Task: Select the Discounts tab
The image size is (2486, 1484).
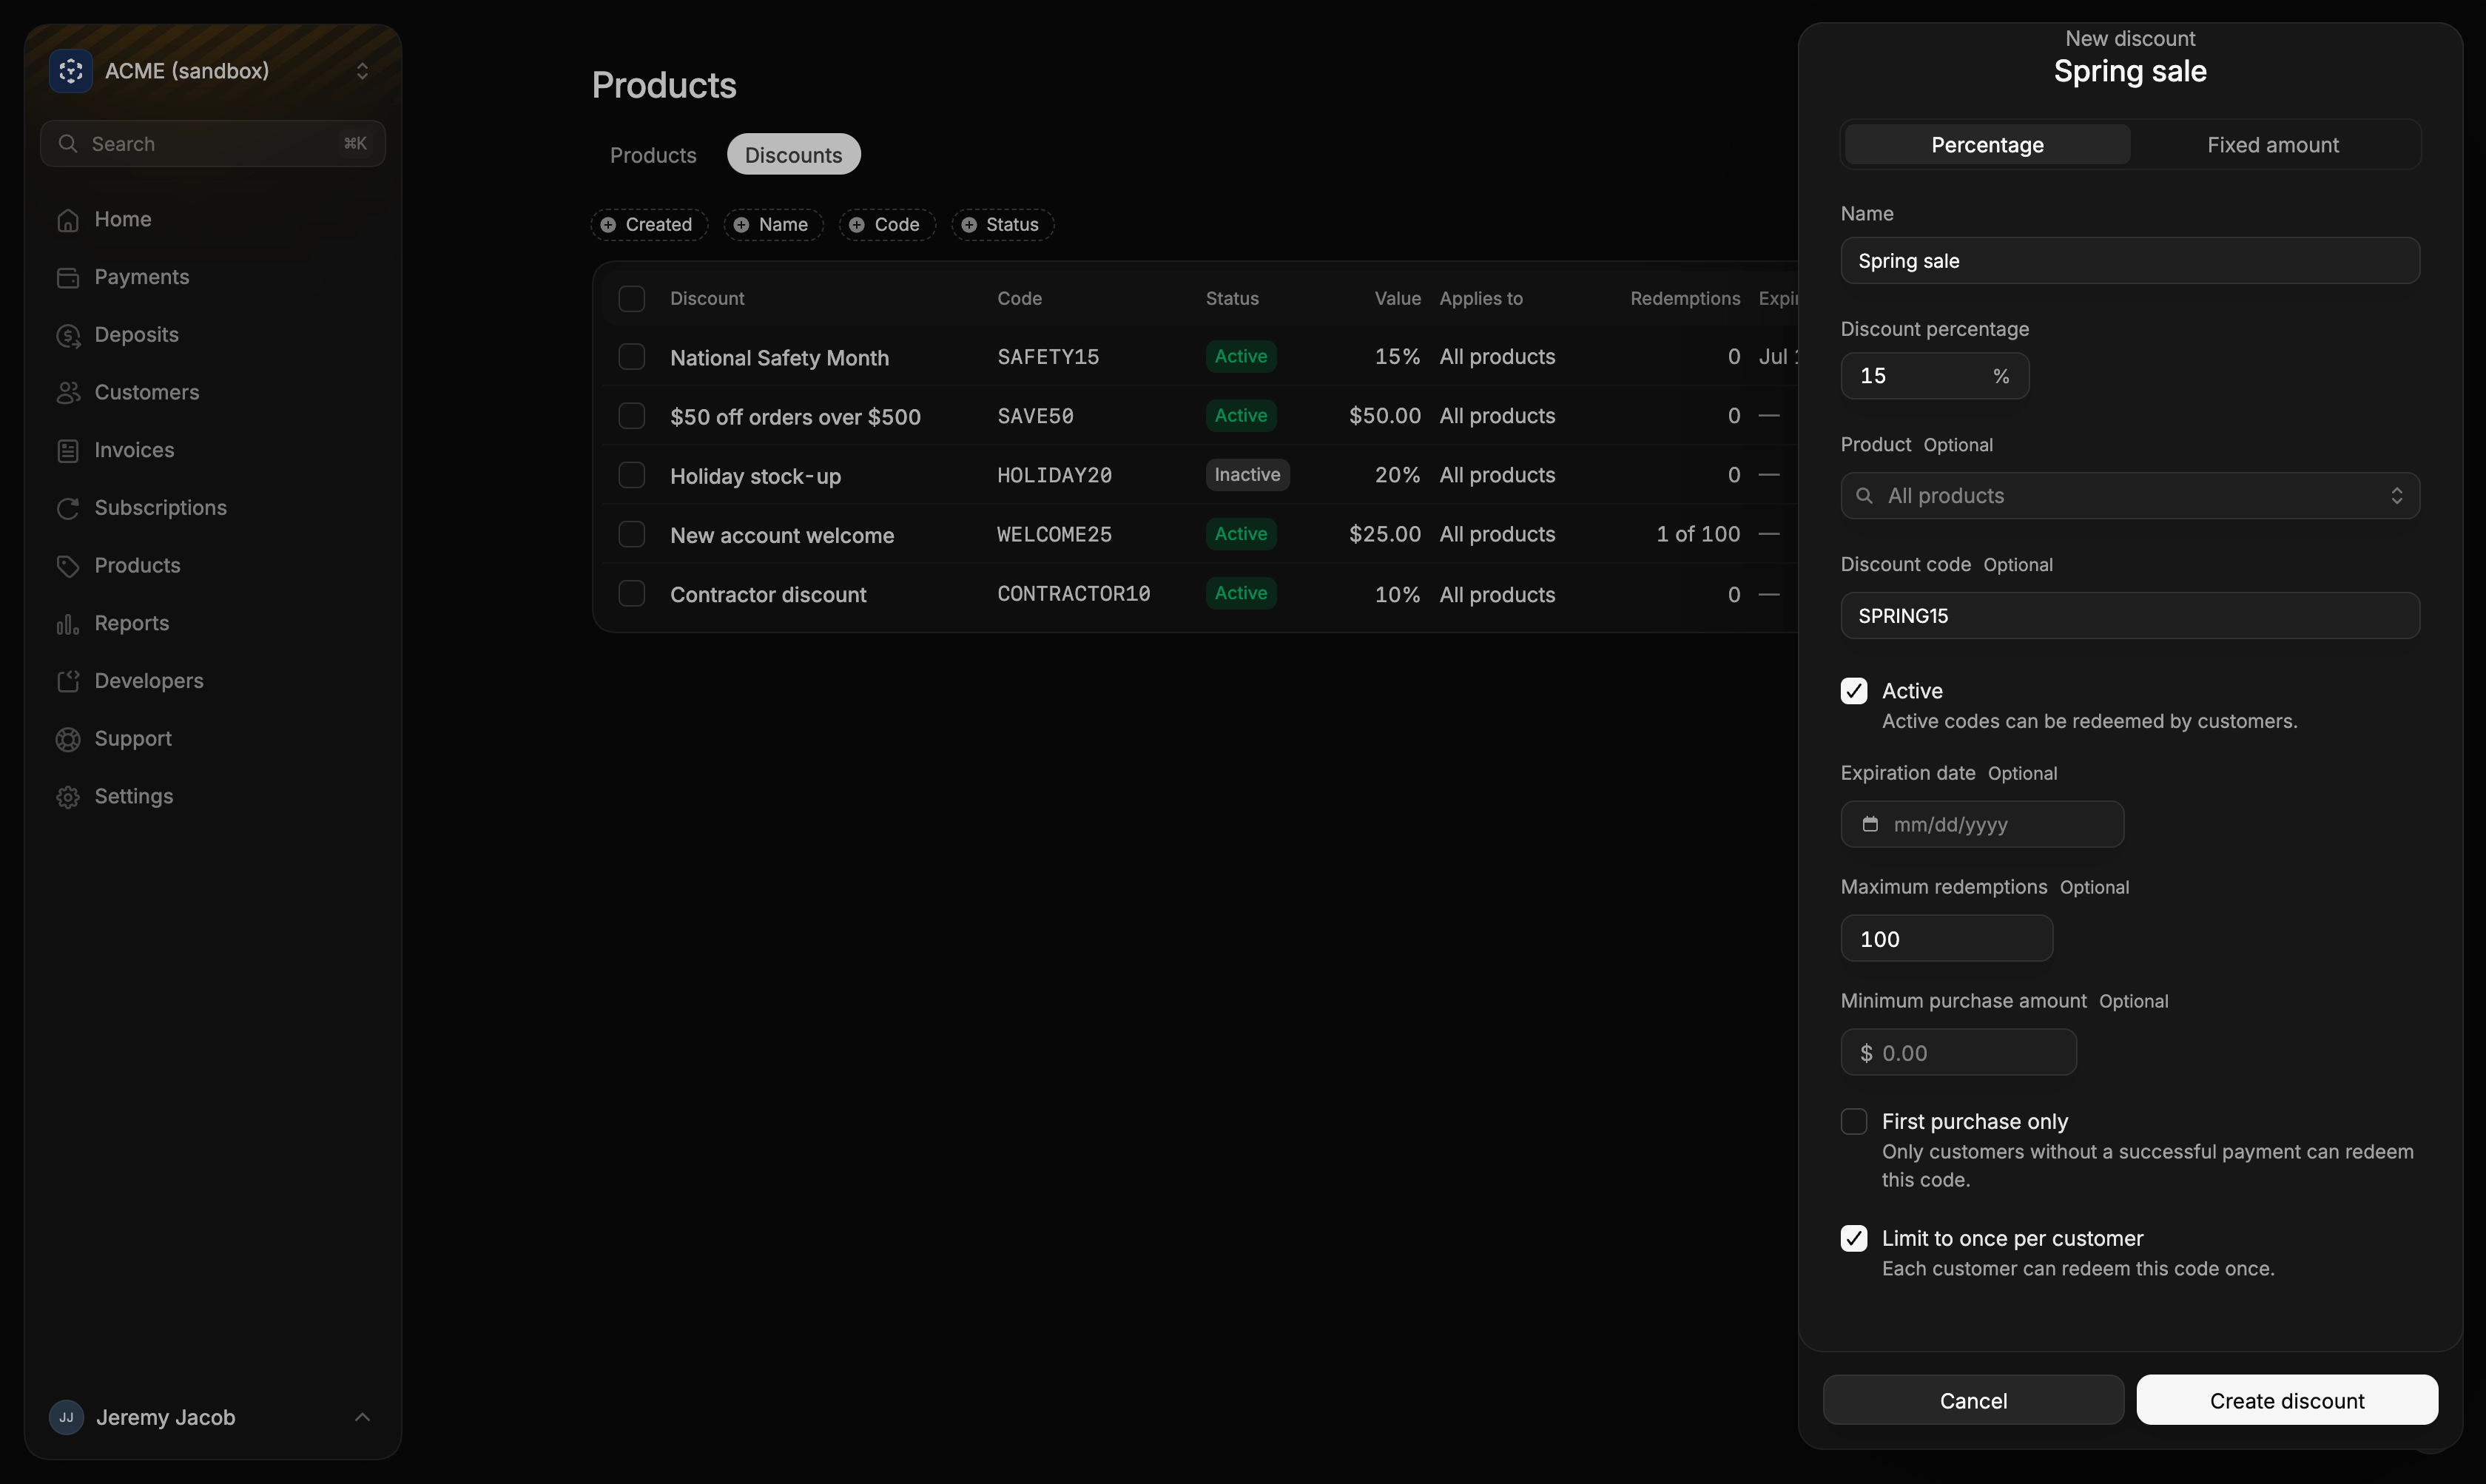Action: [793, 155]
